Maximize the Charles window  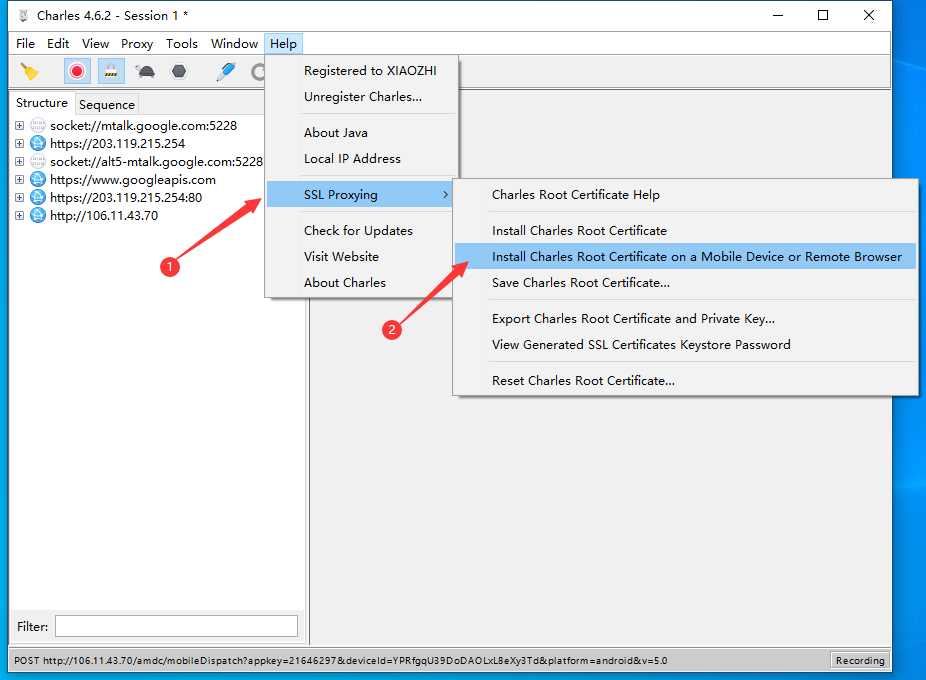pyautogui.click(x=823, y=15)
